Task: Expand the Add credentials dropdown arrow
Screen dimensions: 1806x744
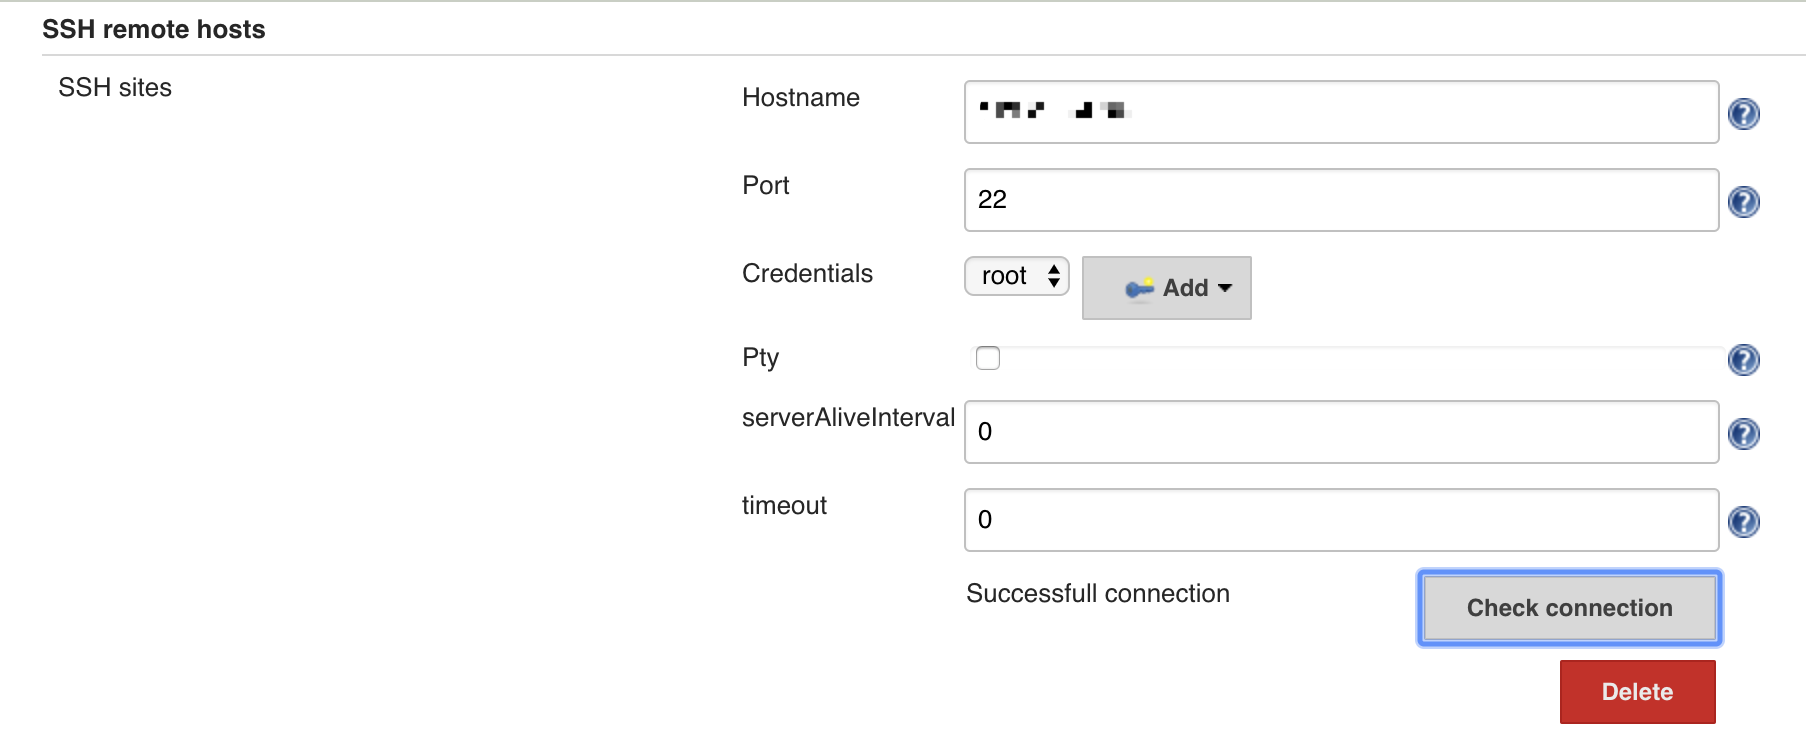Action: tap(1225, 288)
